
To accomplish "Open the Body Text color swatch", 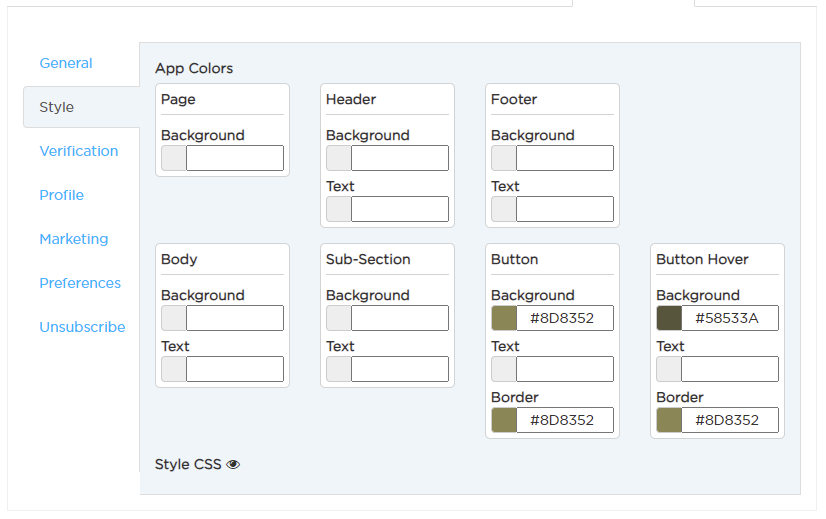I will click(174, 369).
